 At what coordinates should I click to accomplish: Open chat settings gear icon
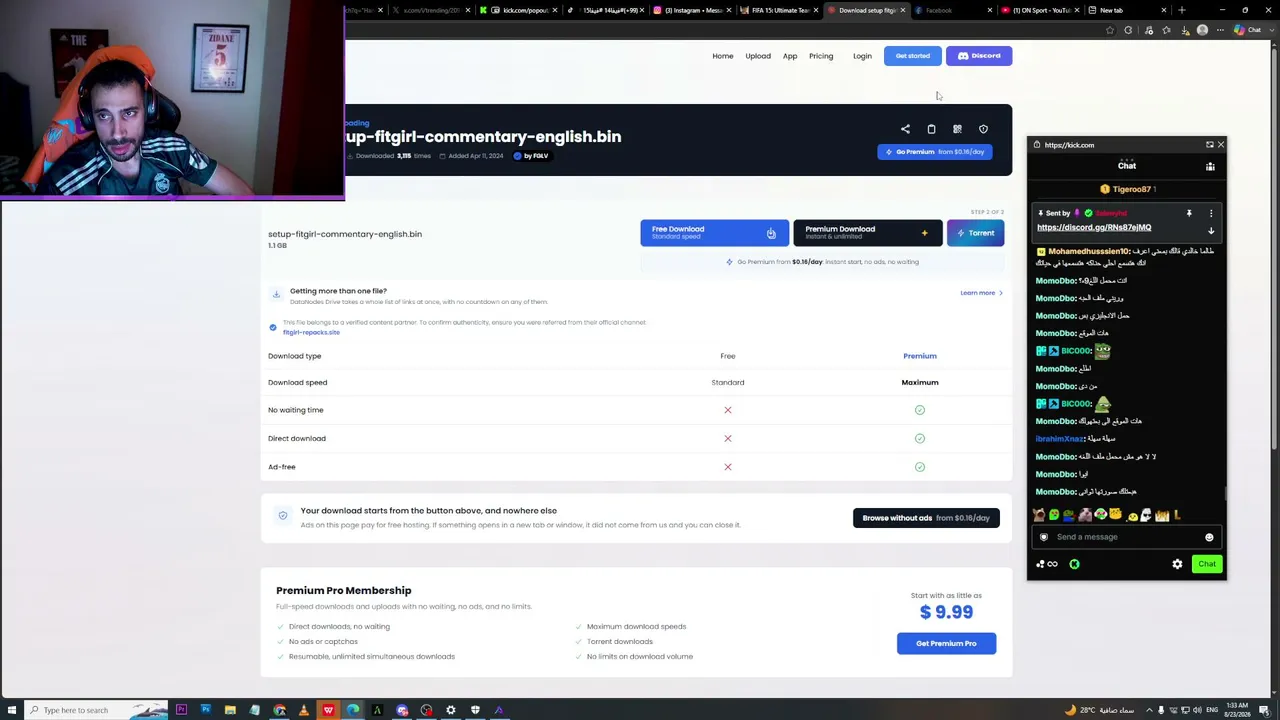(x=1177, y=564)
